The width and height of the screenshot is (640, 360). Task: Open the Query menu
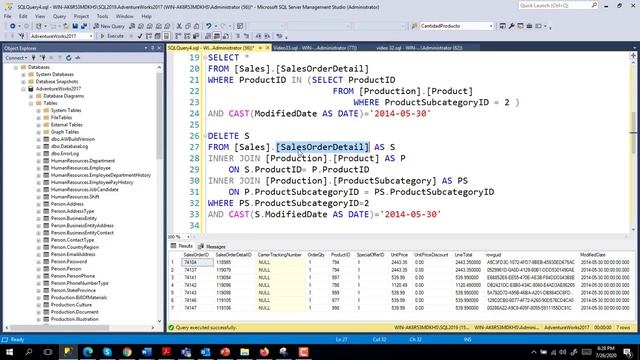coord(59,16)
